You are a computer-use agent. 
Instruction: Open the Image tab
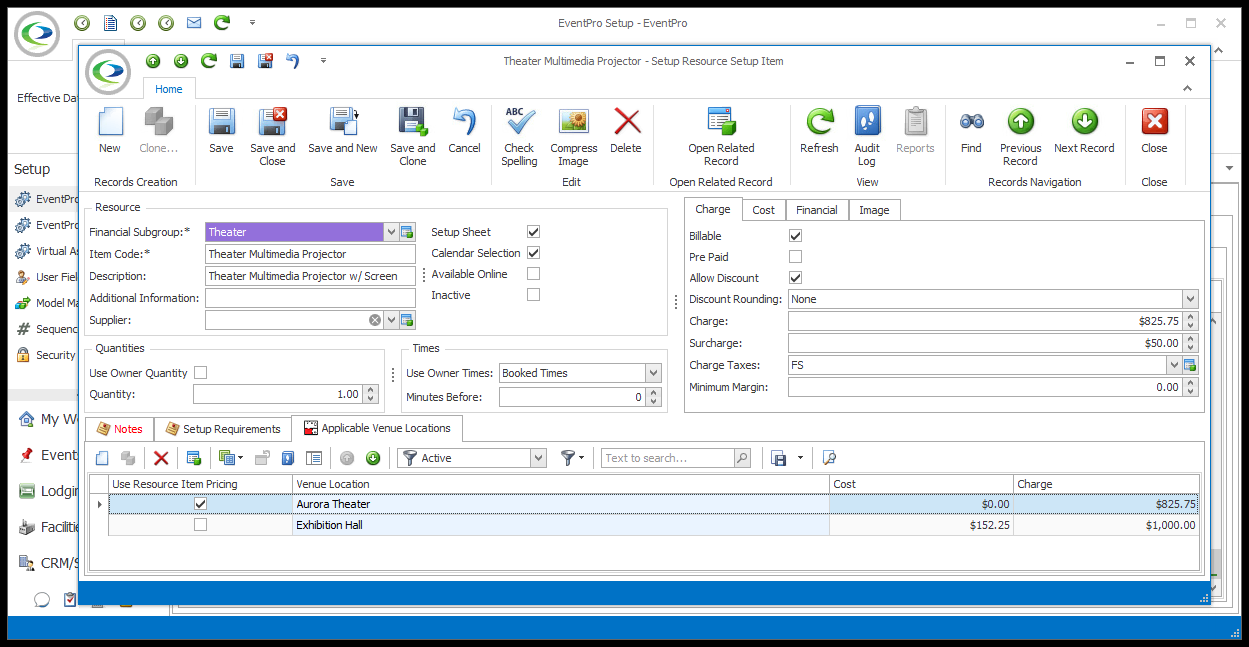click(x=874, y=210)
